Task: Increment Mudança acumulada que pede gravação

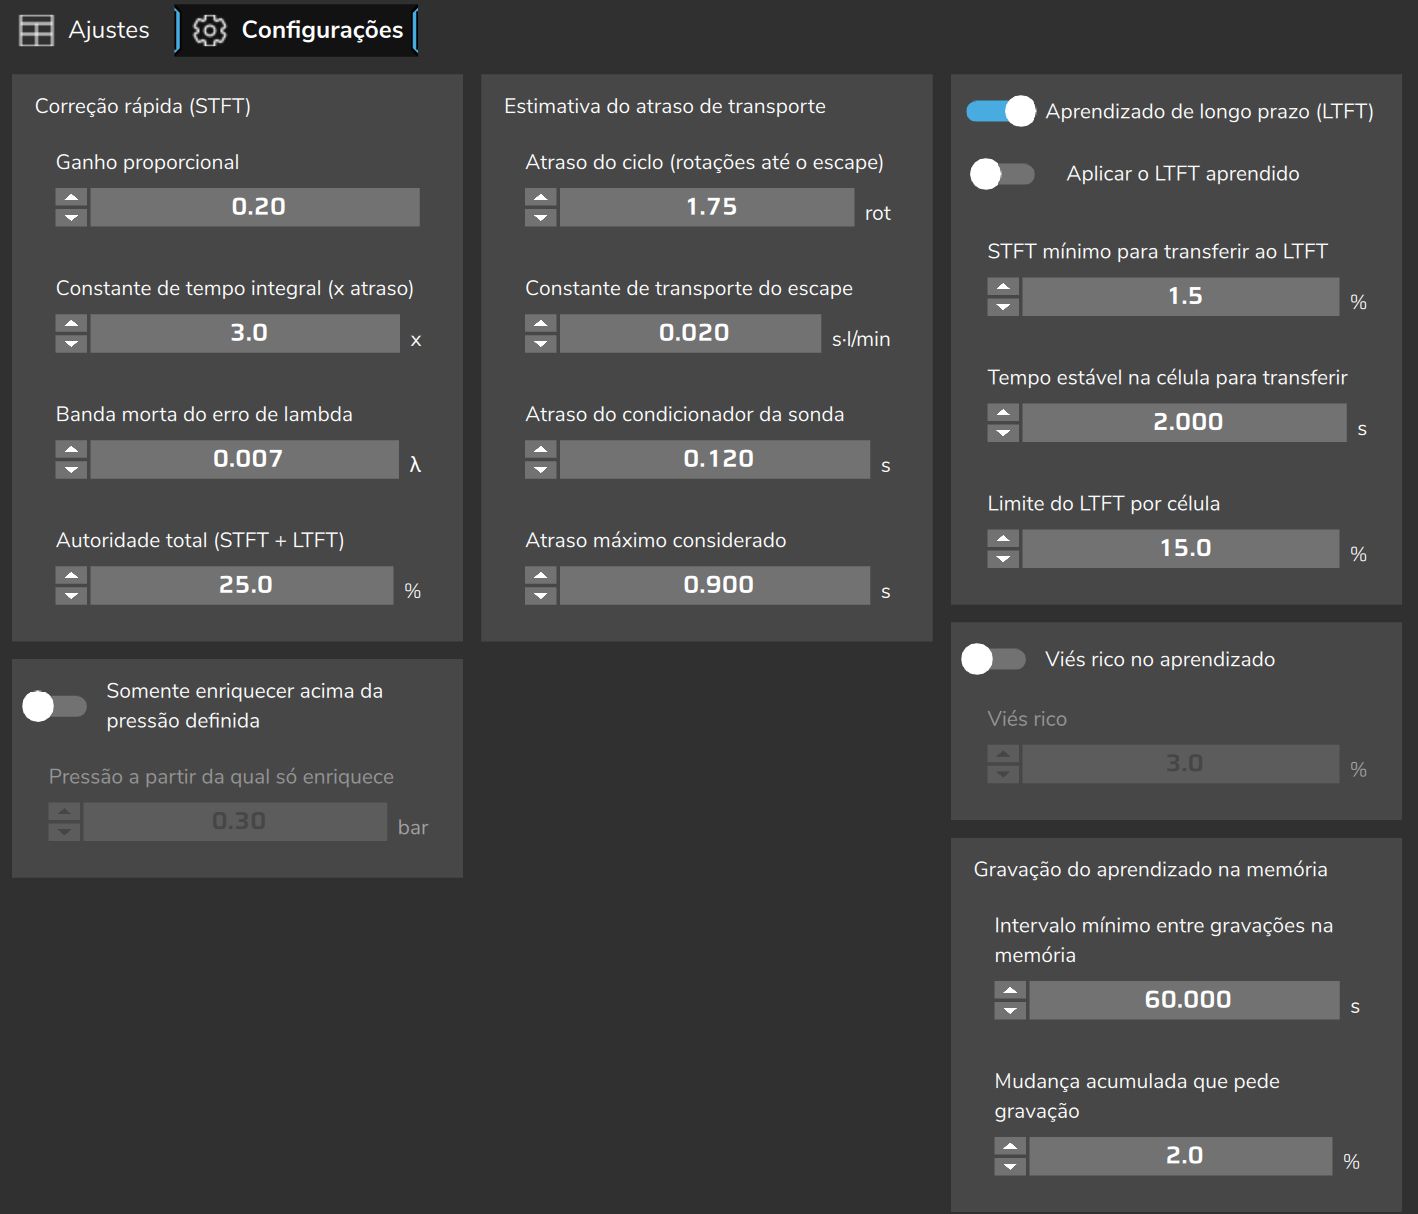Action: coord(1010,1146)
